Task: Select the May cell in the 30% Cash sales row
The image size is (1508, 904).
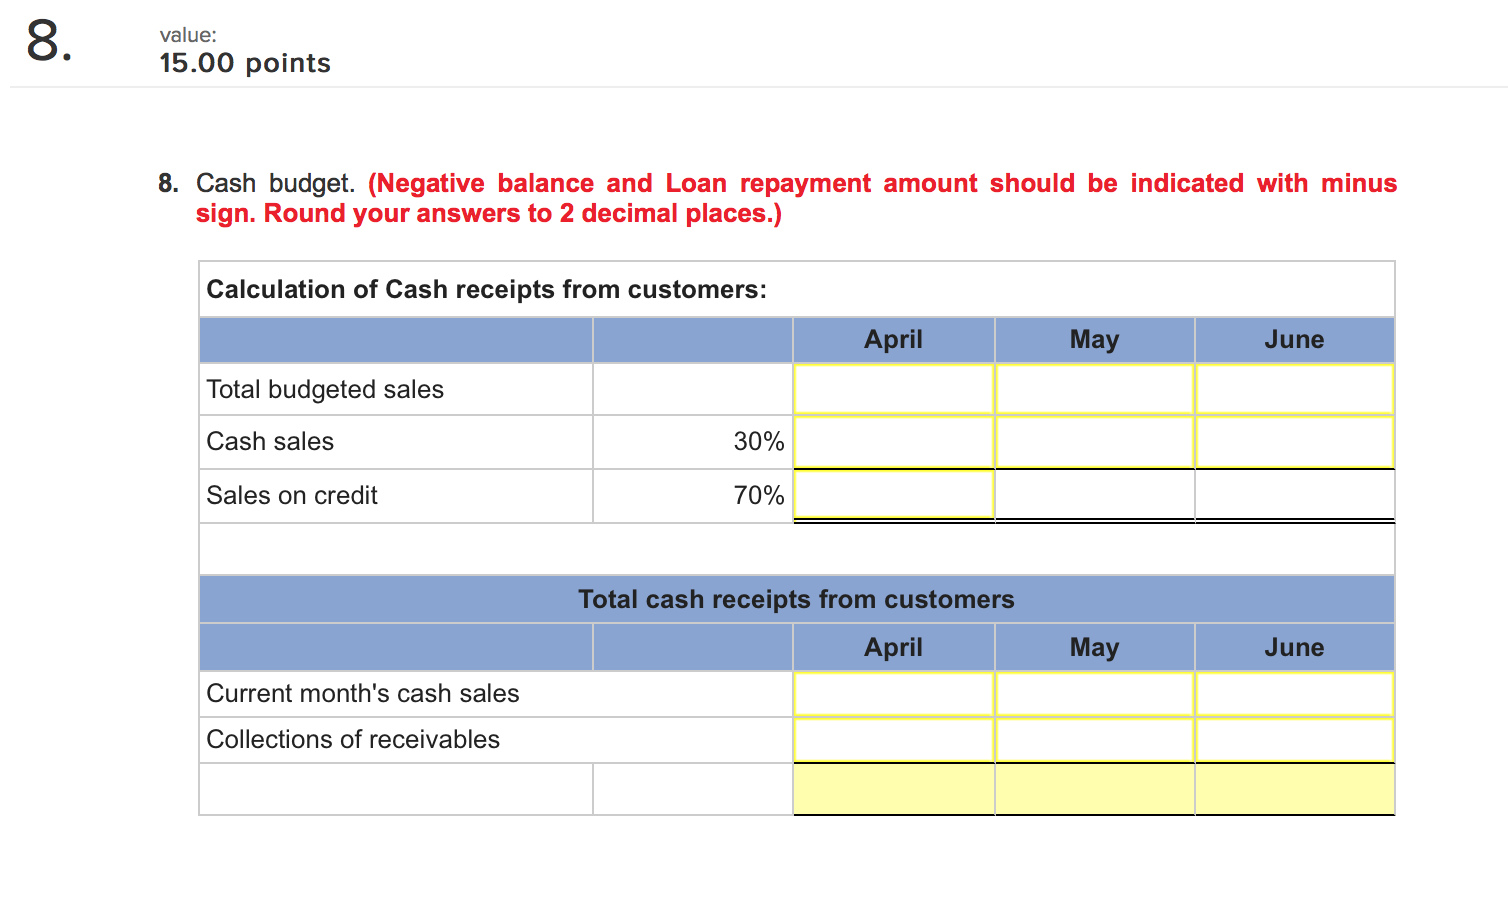Action: (x=1094, y=442)
